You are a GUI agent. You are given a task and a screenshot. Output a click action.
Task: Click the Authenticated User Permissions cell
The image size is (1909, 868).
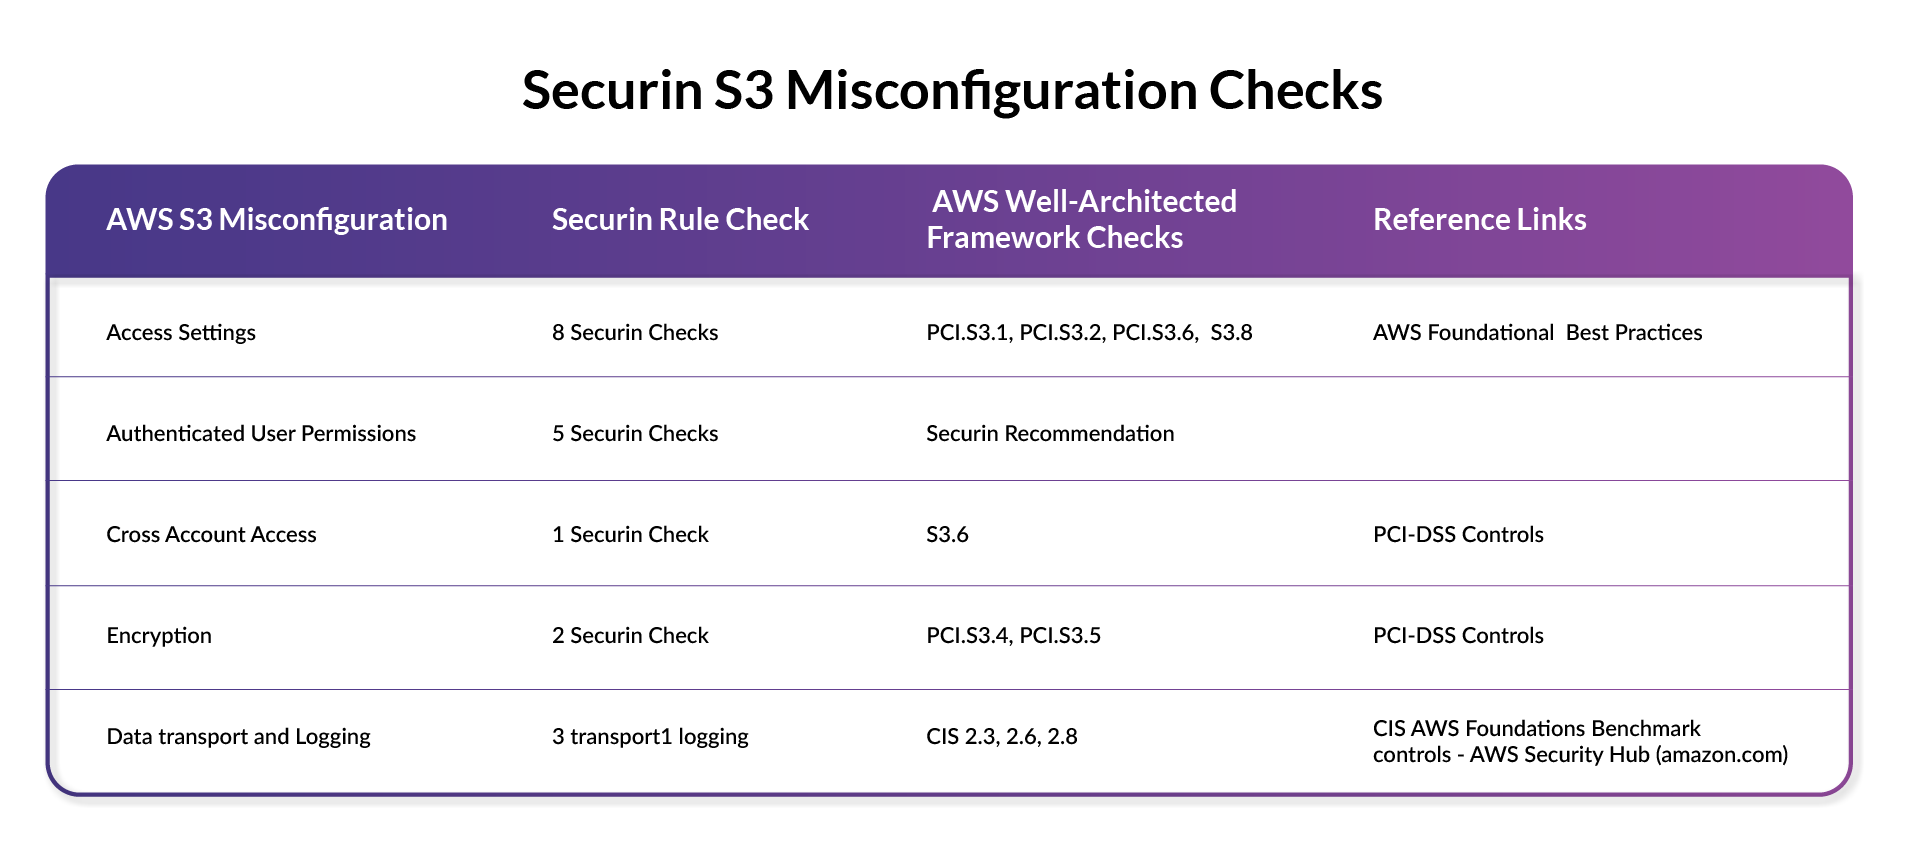coord(261,433)
